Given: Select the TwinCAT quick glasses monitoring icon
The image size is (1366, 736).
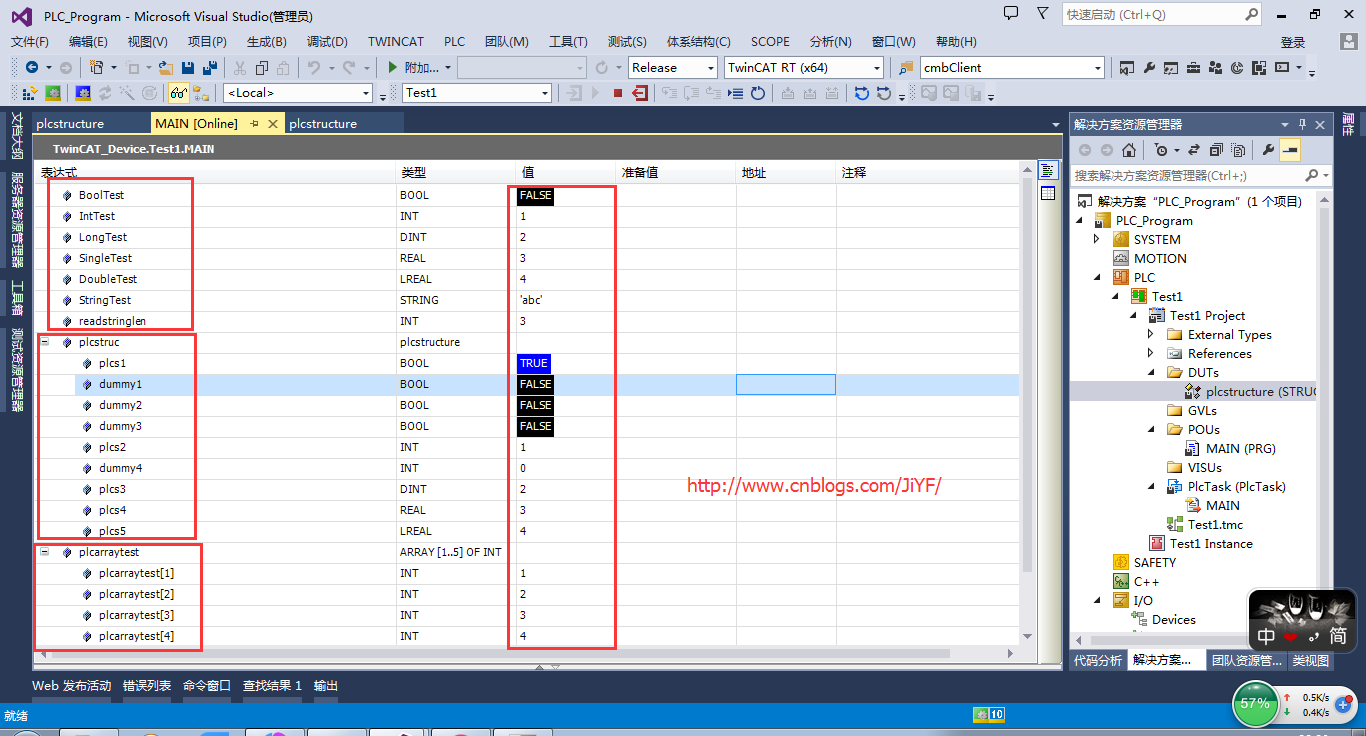Looking at the screenshot, I should tap(178, 91).
